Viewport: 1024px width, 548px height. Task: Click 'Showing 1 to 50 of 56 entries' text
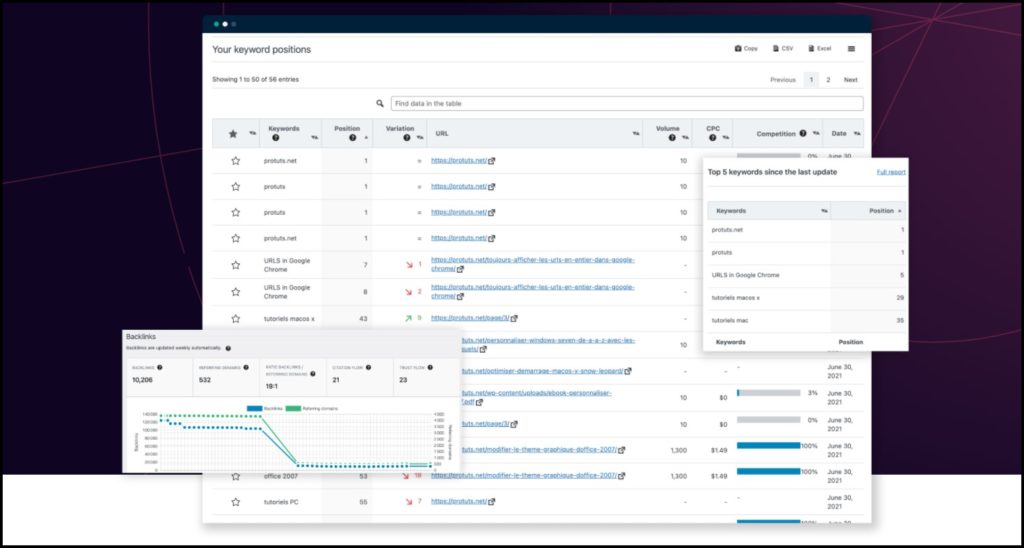[255, 80]
